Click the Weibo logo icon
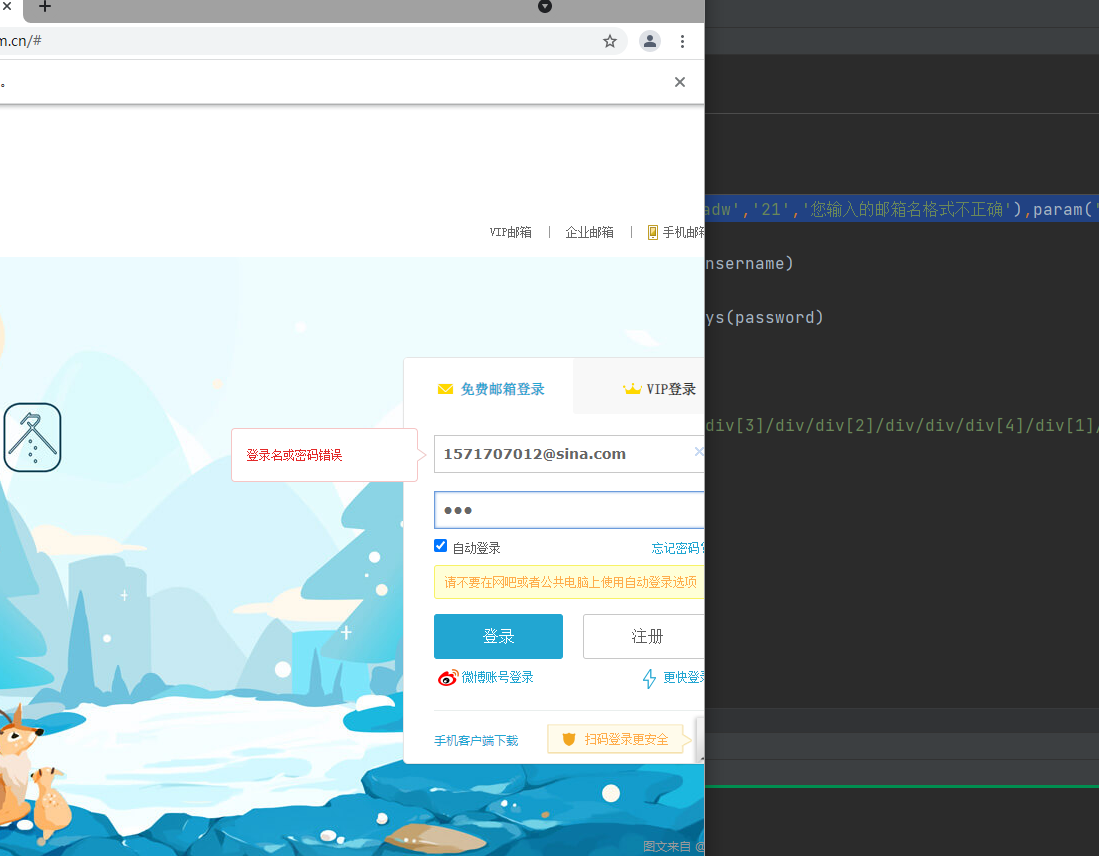Viewport: 1099px width, 856px height. pos(448,677)
